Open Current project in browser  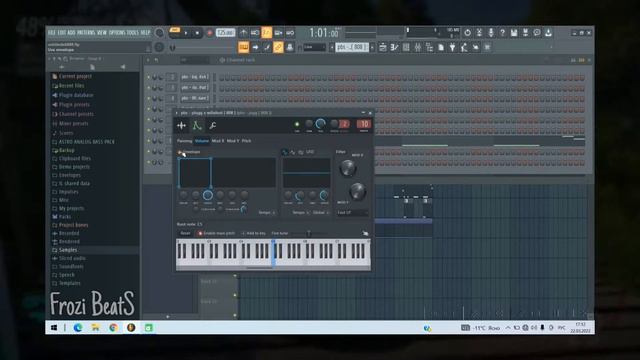pyautogui.click(x=75, y=76)
